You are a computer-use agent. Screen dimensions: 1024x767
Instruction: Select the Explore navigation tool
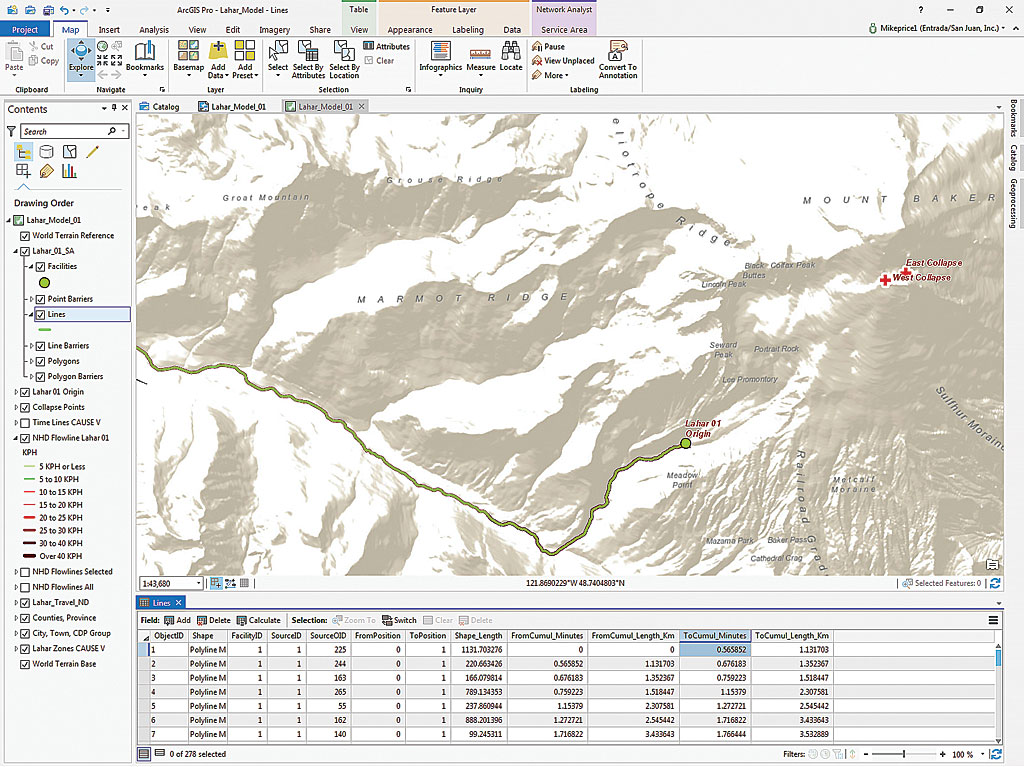click(81, 59)
